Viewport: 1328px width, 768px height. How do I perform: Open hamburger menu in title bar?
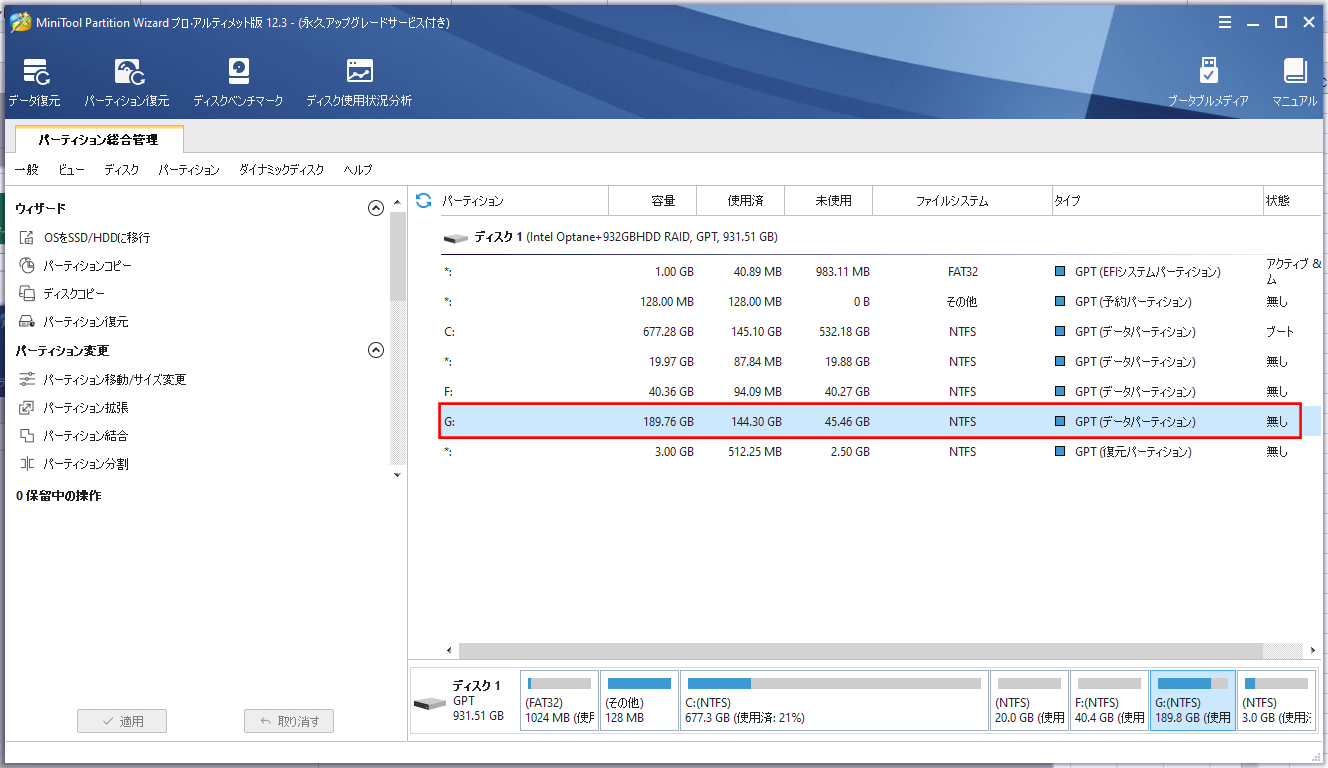tap(1225, 23)
